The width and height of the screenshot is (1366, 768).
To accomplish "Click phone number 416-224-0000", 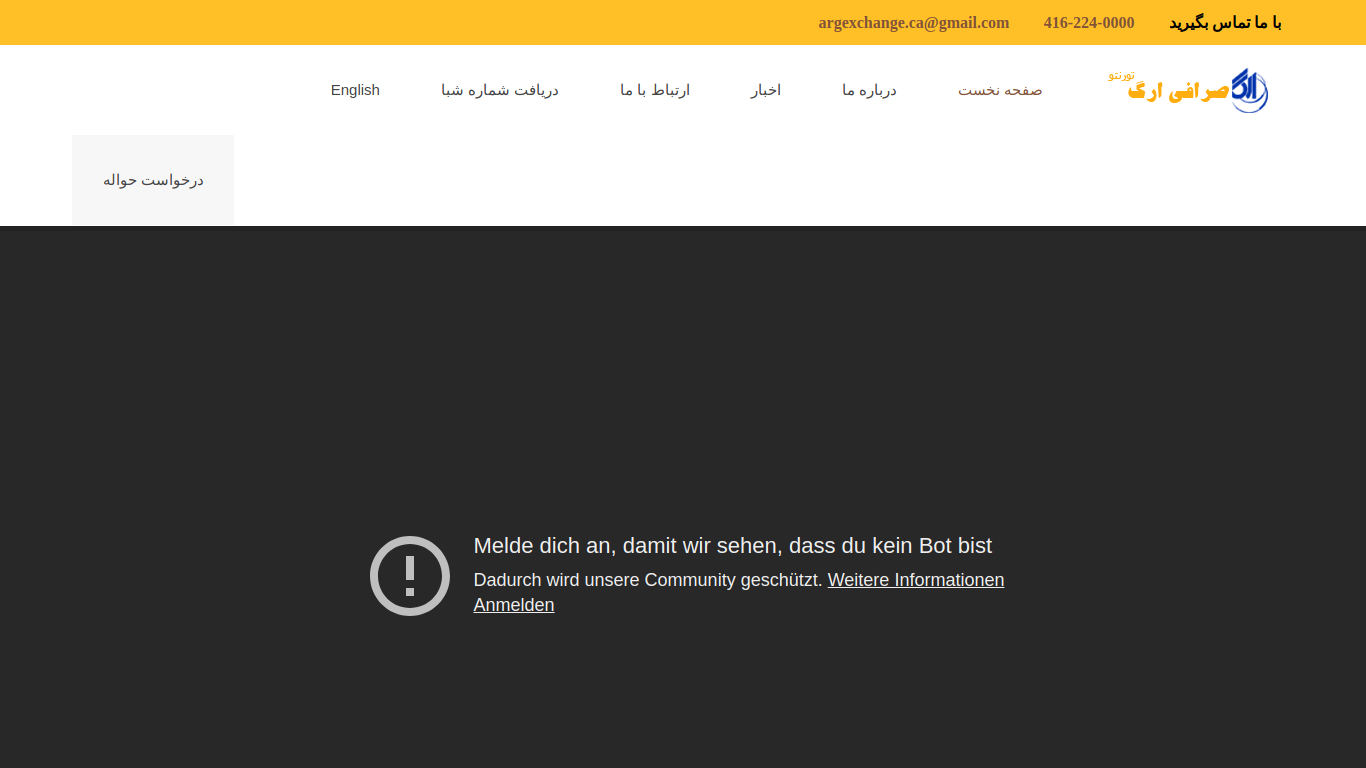I will coord(1089,23).
